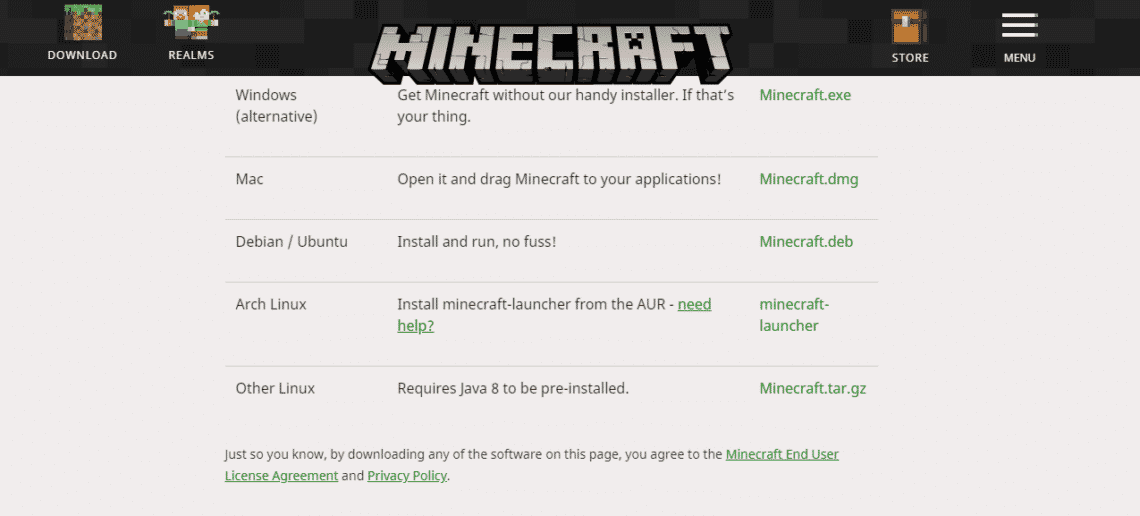Click 'Get Minecraft without our handy installer' text

point(566,105)
